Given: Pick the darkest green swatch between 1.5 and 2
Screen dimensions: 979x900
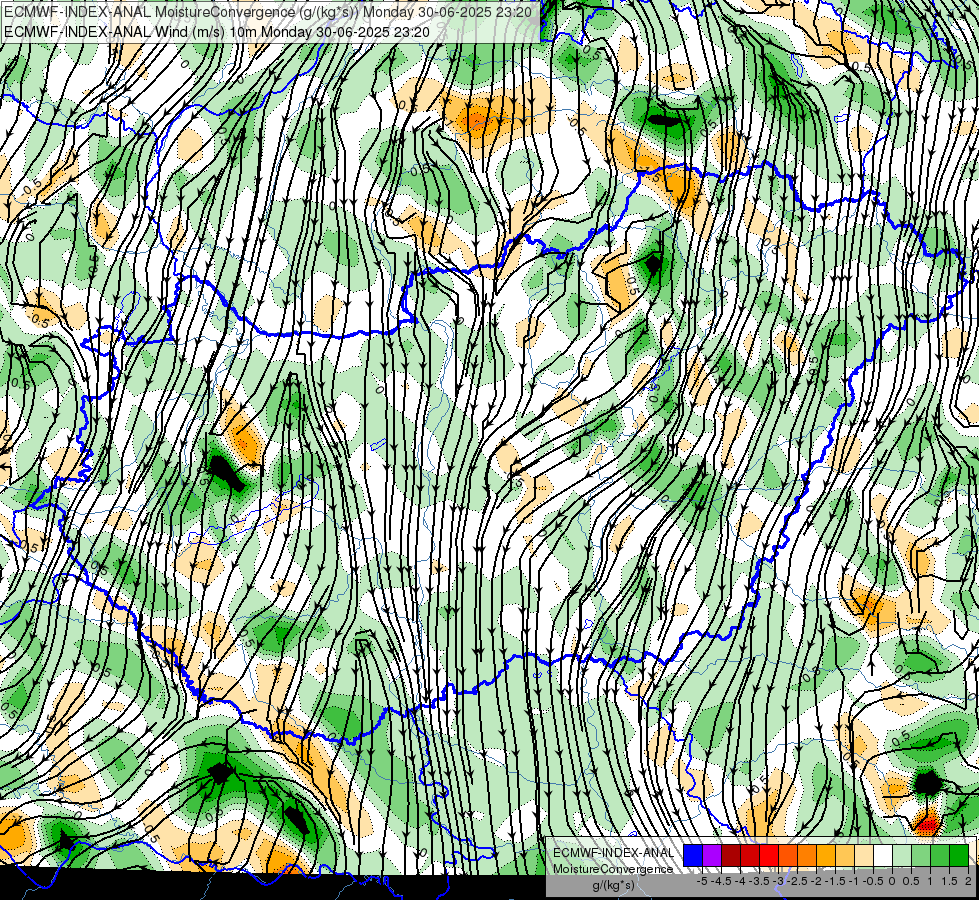Looking at the screenshot, I should tap(959, 856).
